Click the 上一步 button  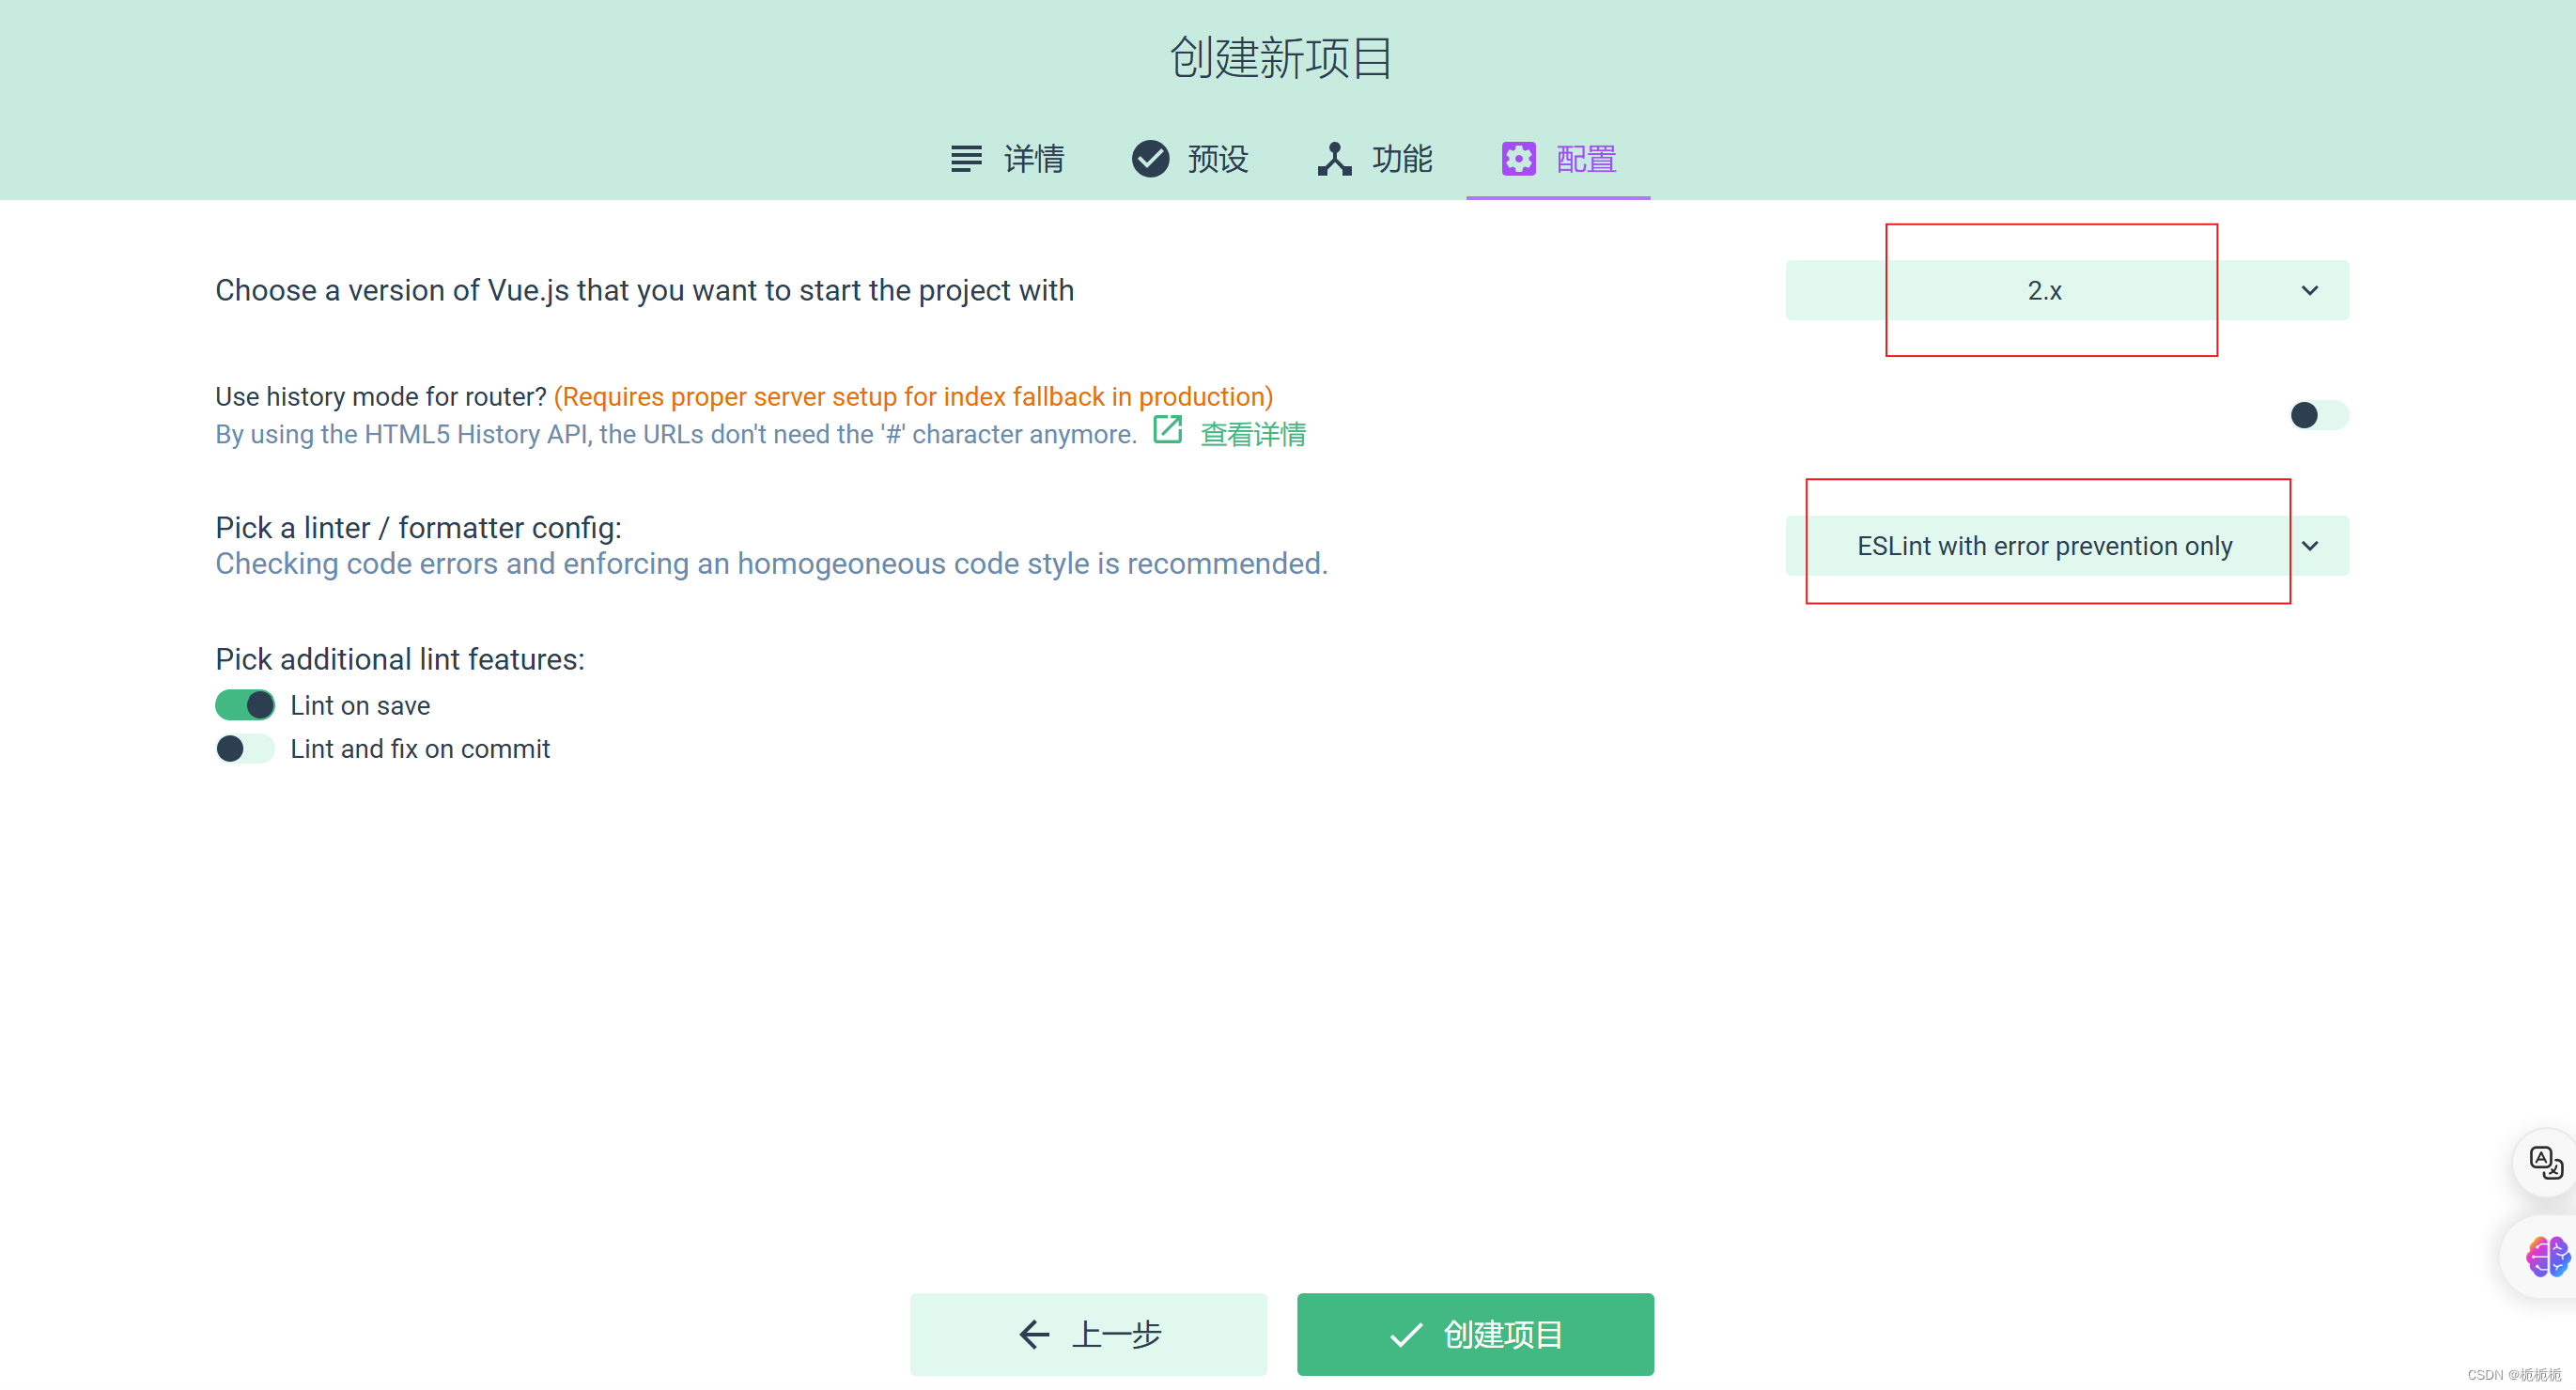[x=1088, y=1334]
